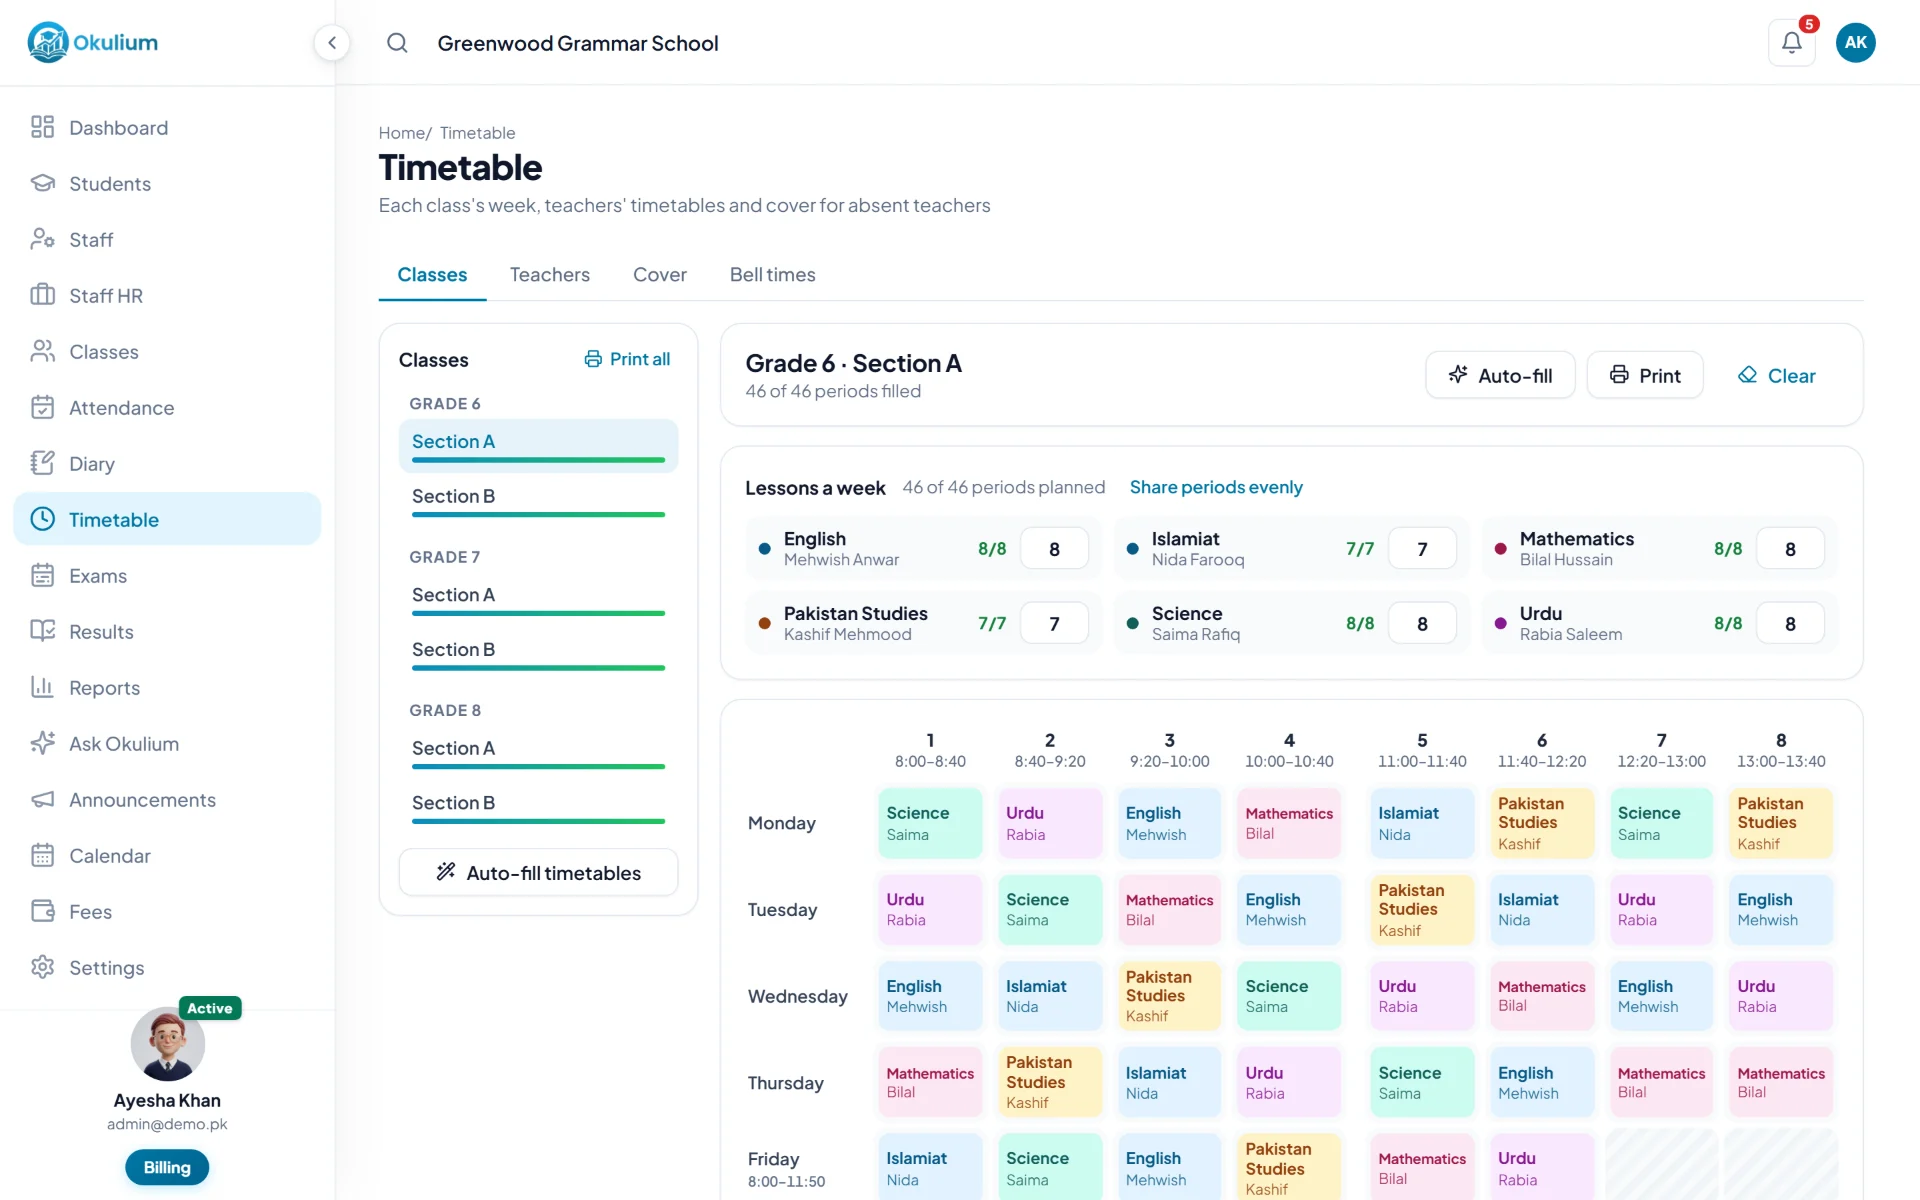Open the Dashboard sidebar icon

pos(42,127)
